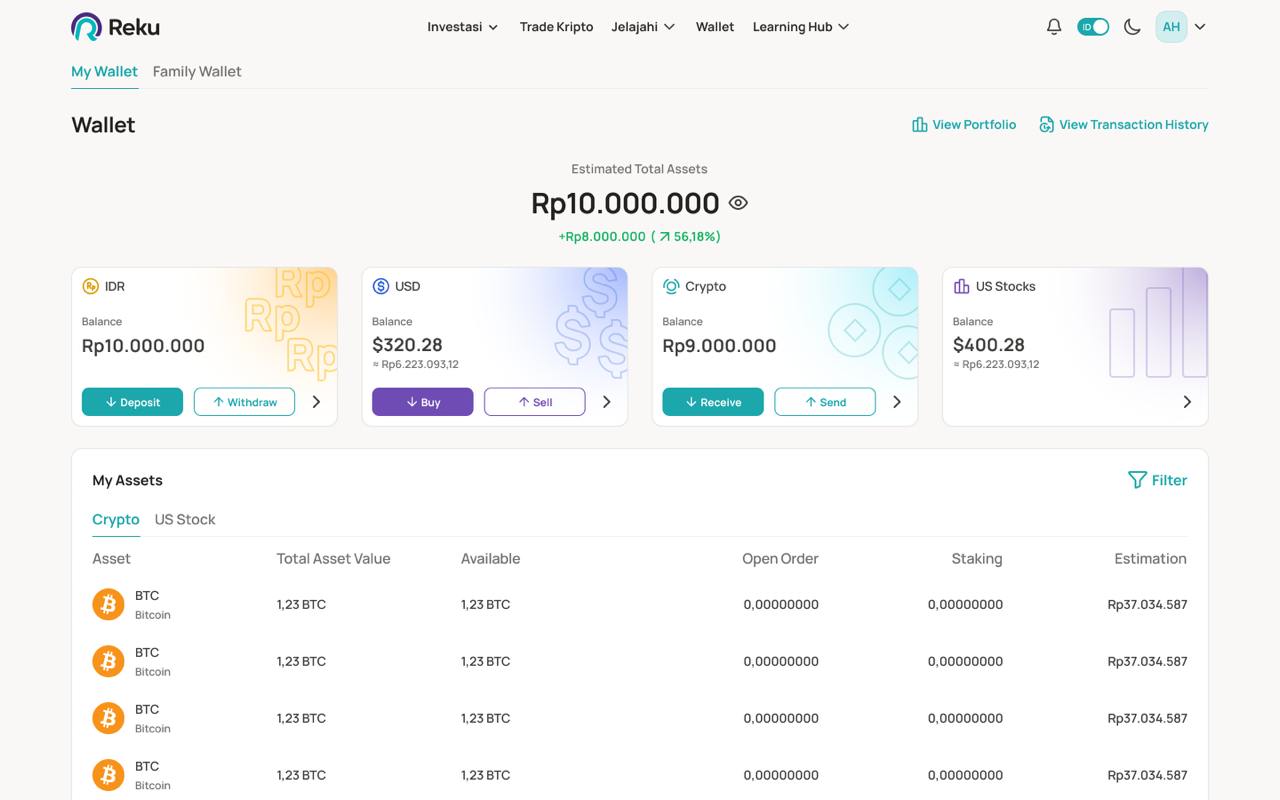The width and height of the screenshot is (1280, 800).
Task: Open Filter options in My Assets
Action: 1158,480
